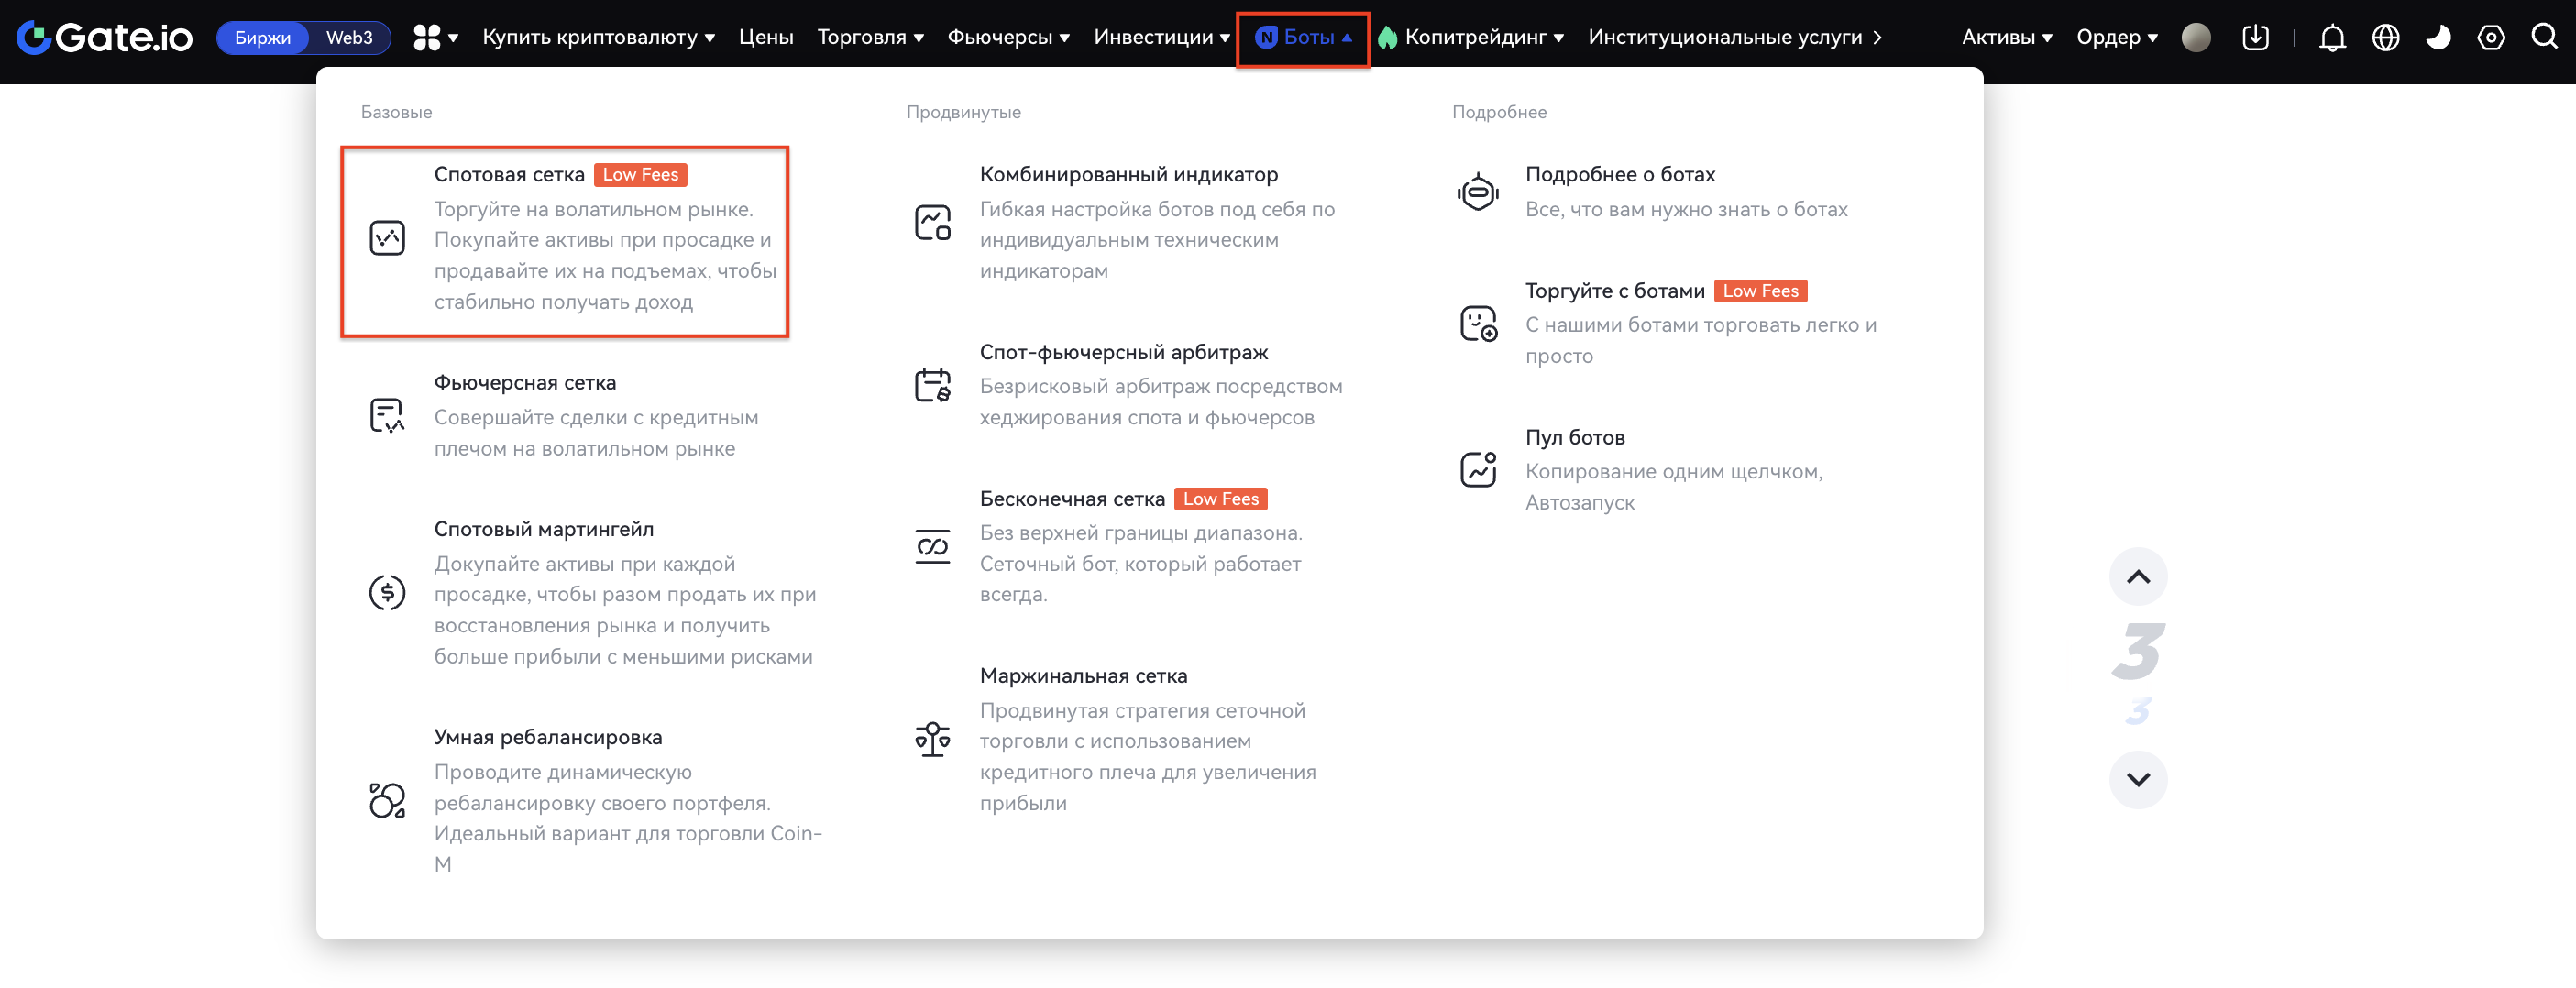Image resolution: width=2576 pixels, height=988 pixels.
Task: Click the download app icon
Action: pyautogui.click(x=2255, y=38)
